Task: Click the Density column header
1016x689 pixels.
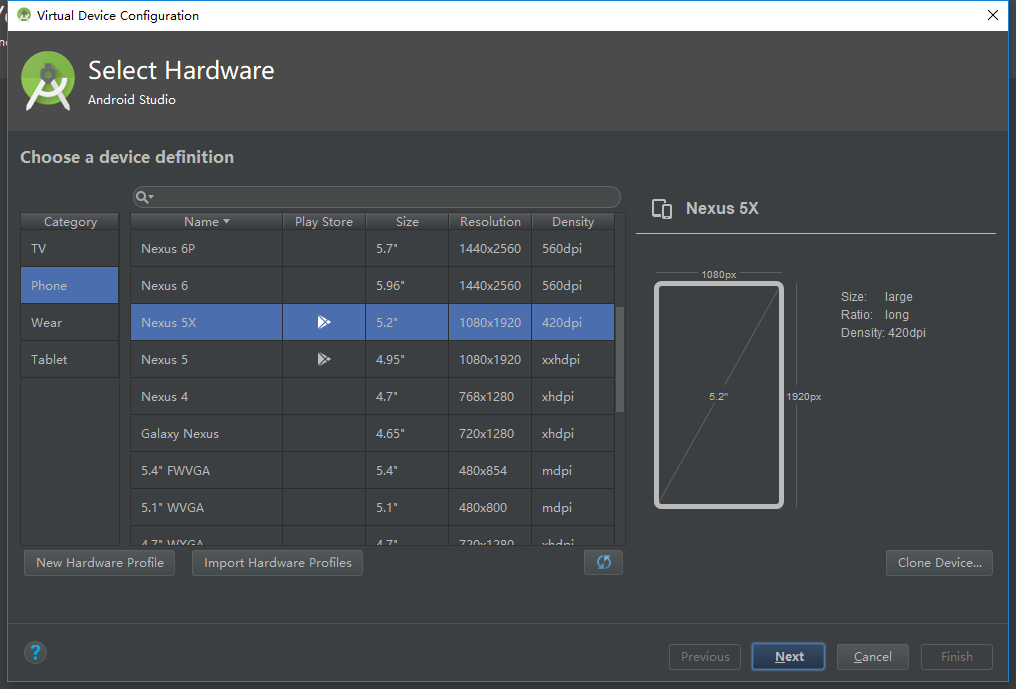Action: pos(573,222)
